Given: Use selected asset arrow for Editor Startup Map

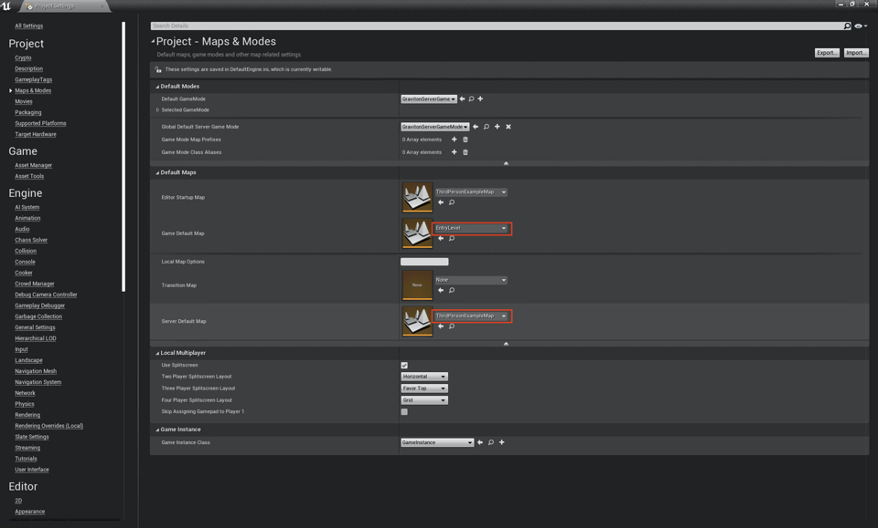Looking at the screenshot, I should coord(441,202).
